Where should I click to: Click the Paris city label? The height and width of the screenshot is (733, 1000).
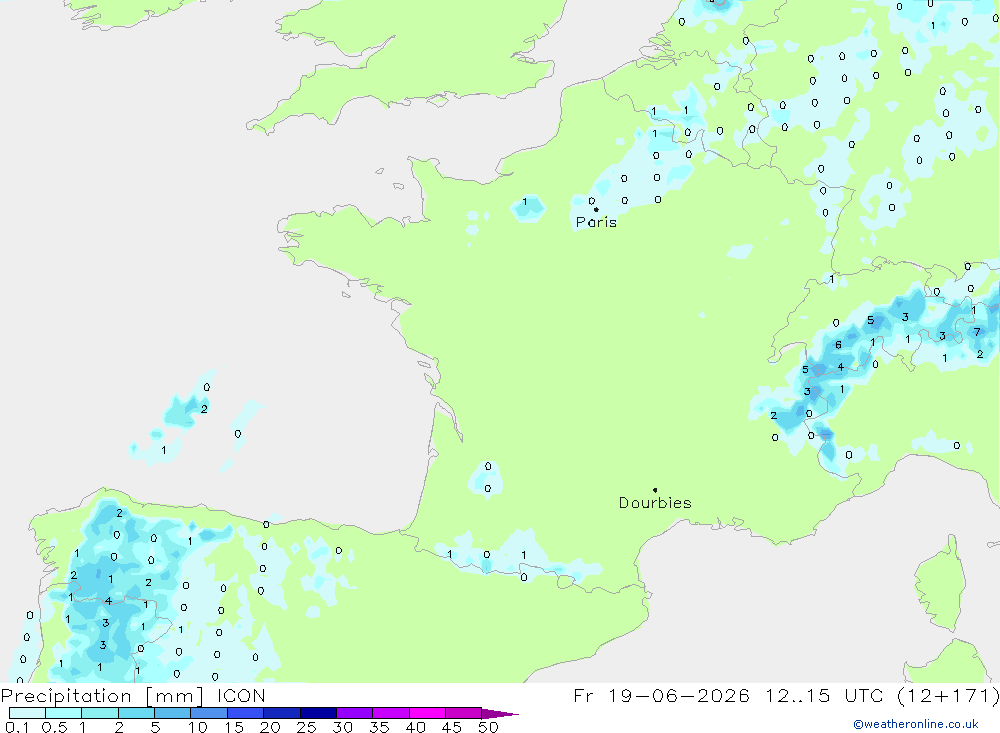[596, 222]
